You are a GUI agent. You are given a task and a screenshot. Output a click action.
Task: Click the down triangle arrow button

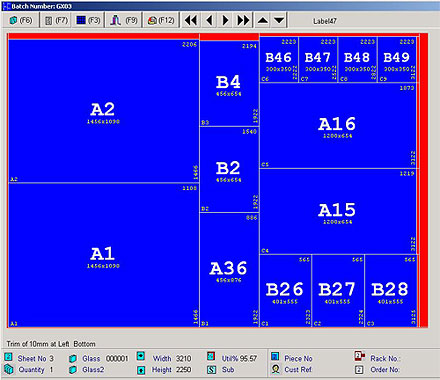279,21
